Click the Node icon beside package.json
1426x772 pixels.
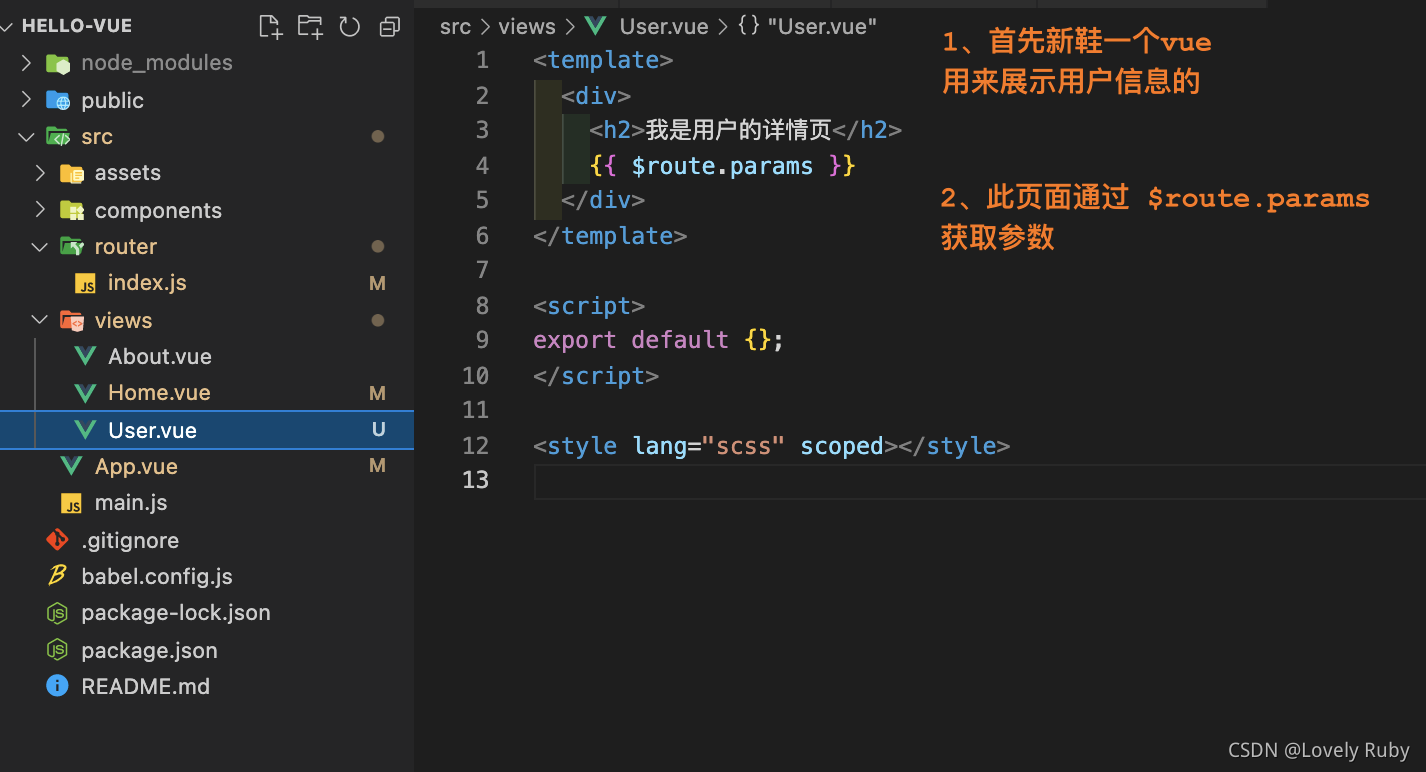(58, 650)
